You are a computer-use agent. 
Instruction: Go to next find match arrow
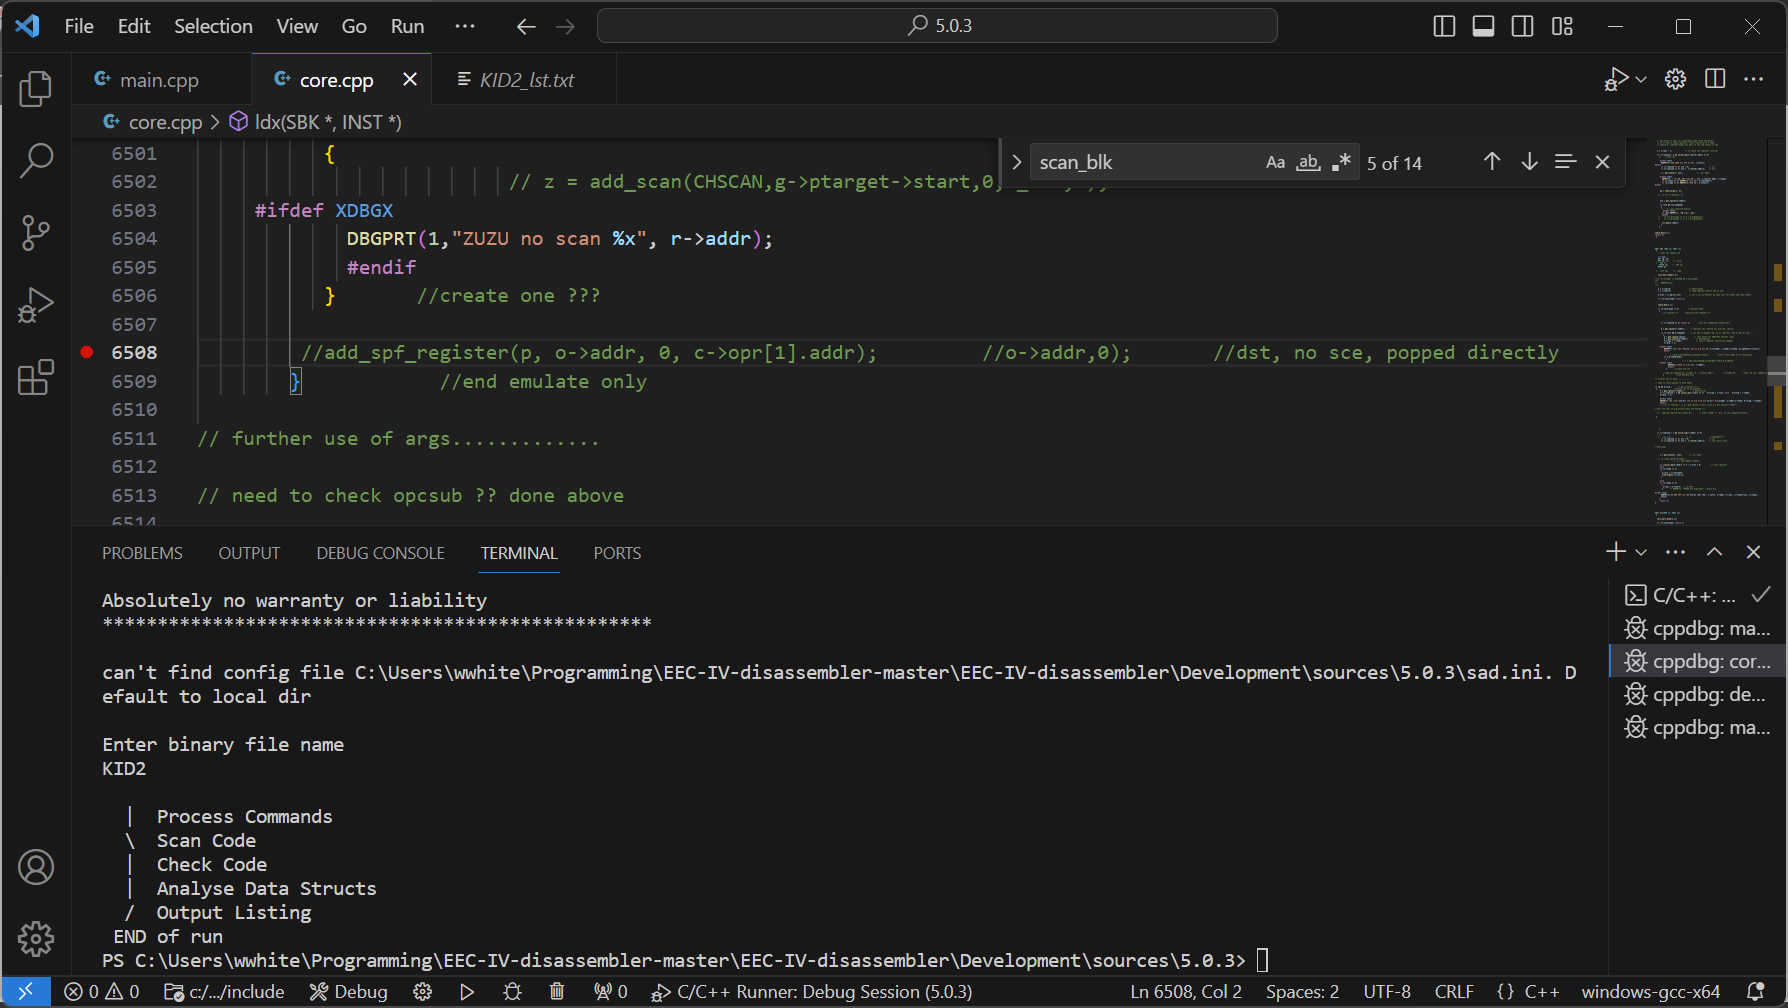click(1529, 162)
